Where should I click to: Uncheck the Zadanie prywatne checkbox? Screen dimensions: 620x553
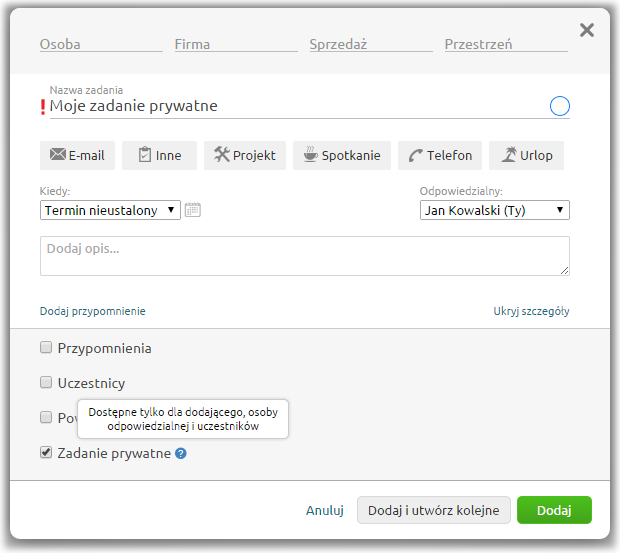pyautogui.click(x=46, y=452)
